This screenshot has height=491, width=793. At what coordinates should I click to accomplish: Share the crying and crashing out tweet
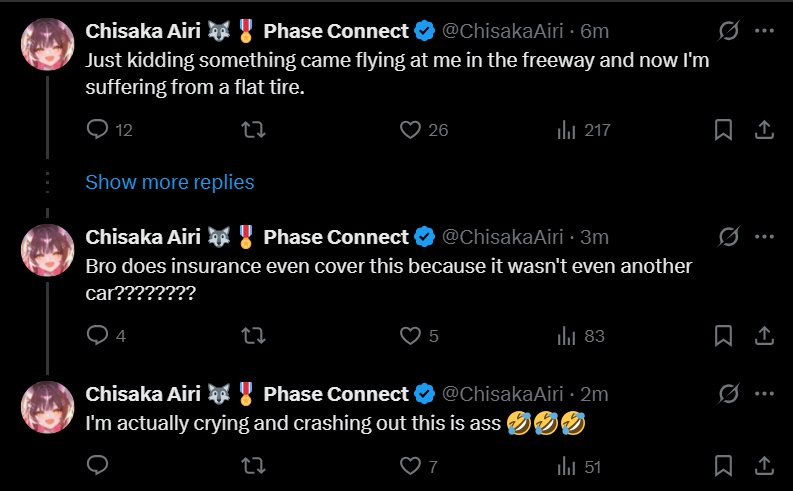pos(764,465)
